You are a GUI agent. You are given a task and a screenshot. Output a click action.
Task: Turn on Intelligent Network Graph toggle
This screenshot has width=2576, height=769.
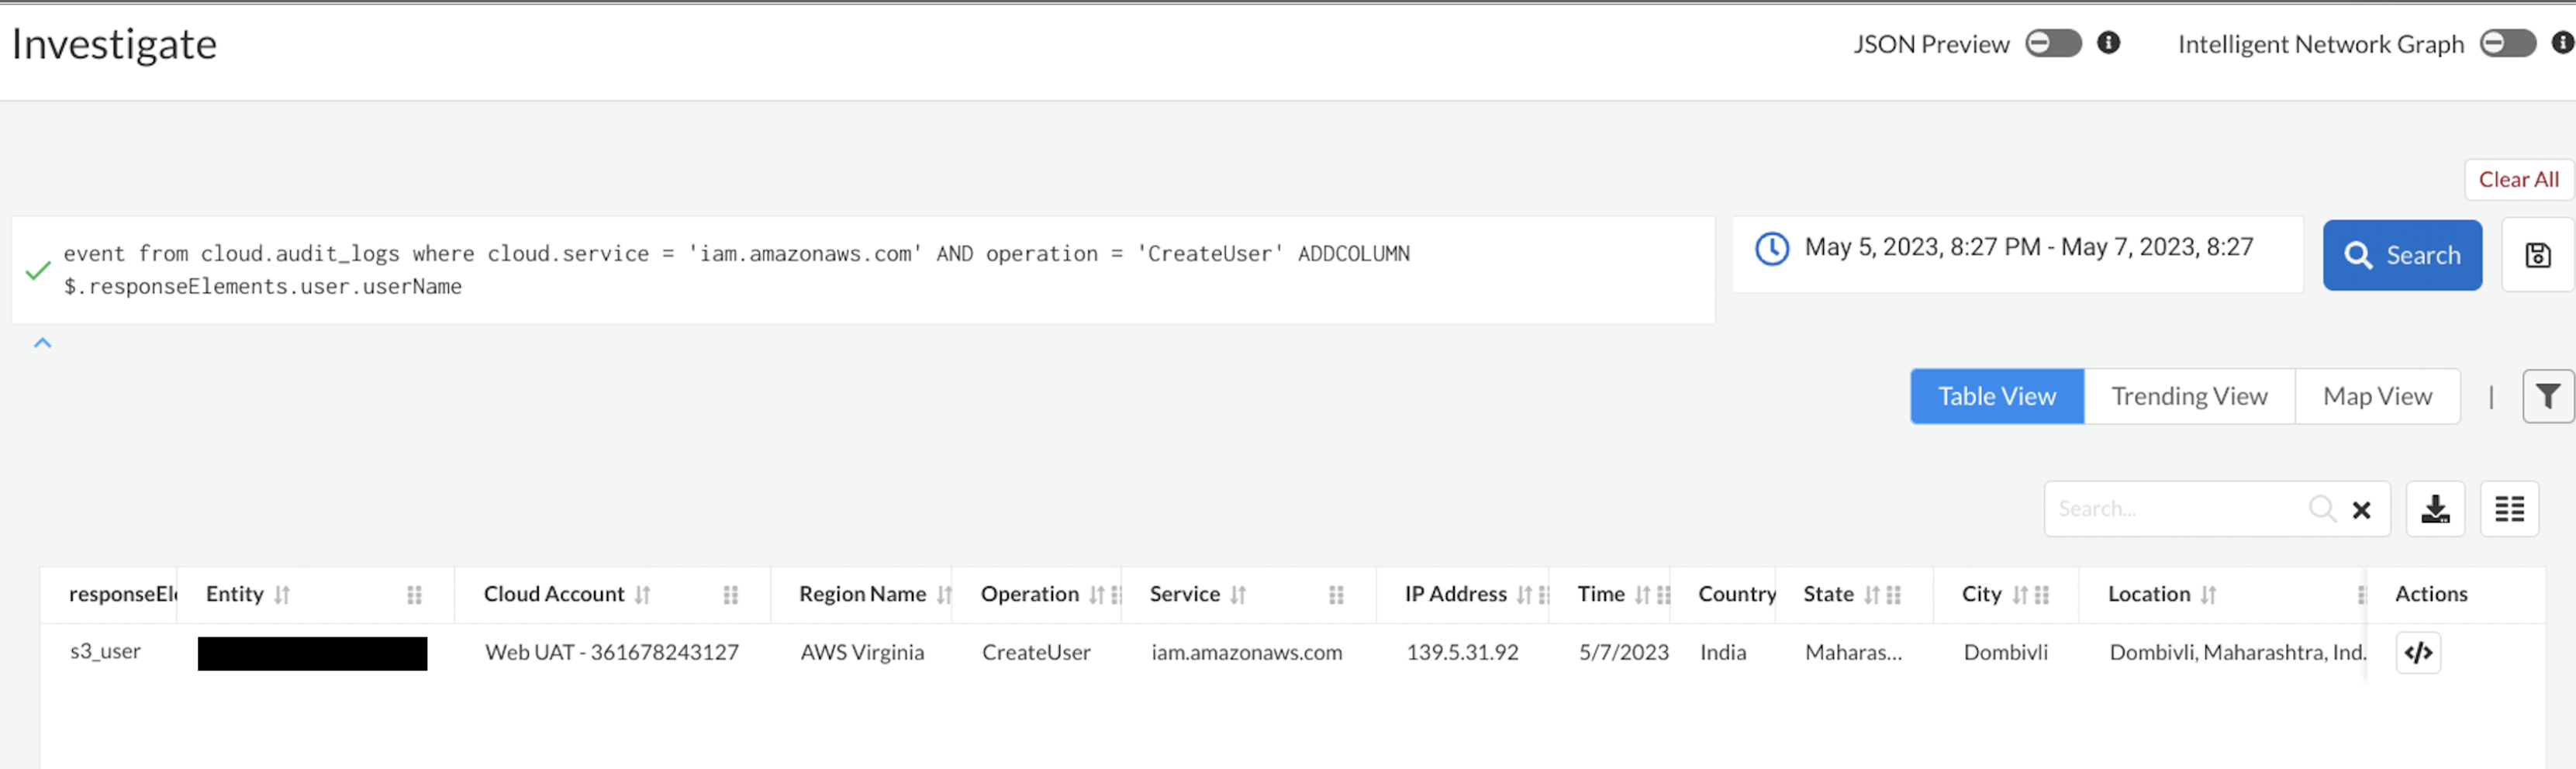(x=2507, y=43)
